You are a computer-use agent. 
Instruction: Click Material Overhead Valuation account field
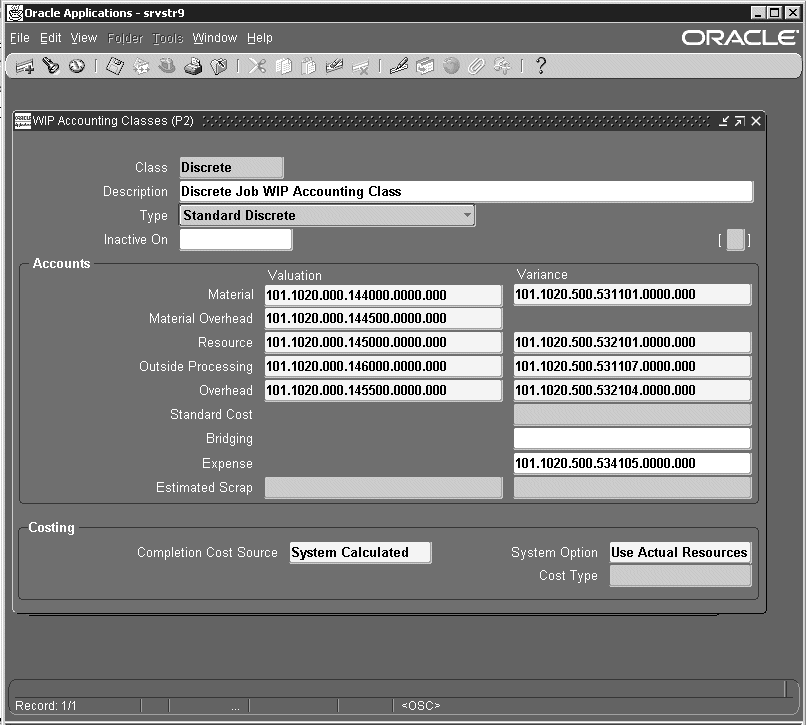tap(383, 318)
